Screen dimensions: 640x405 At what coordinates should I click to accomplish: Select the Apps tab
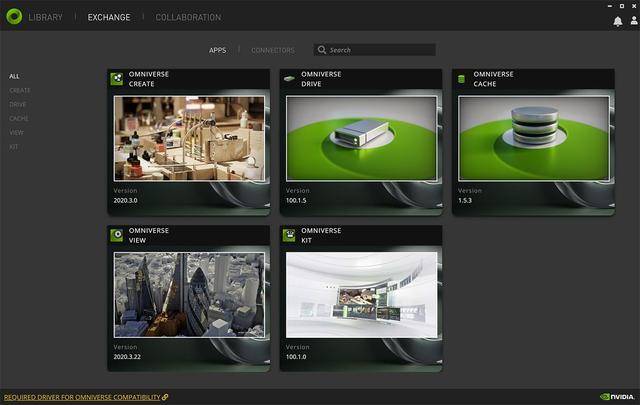click(218, 50)
